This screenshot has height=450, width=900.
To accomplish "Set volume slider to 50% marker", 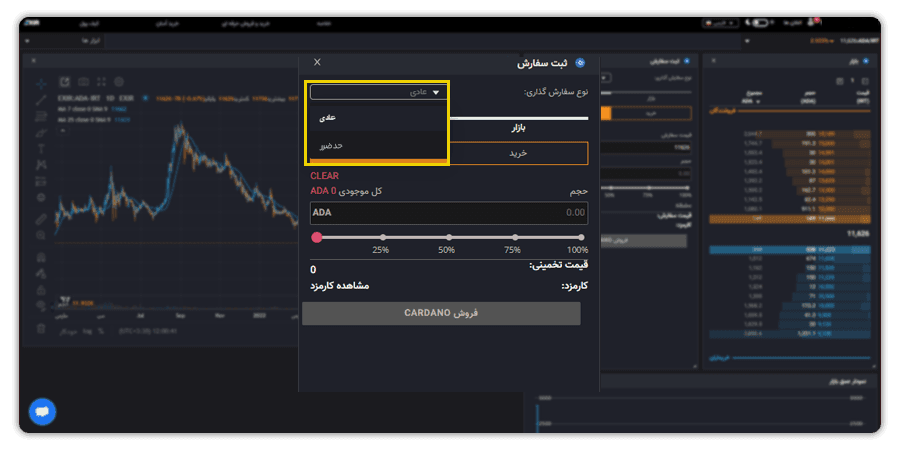I will [449, 237].
